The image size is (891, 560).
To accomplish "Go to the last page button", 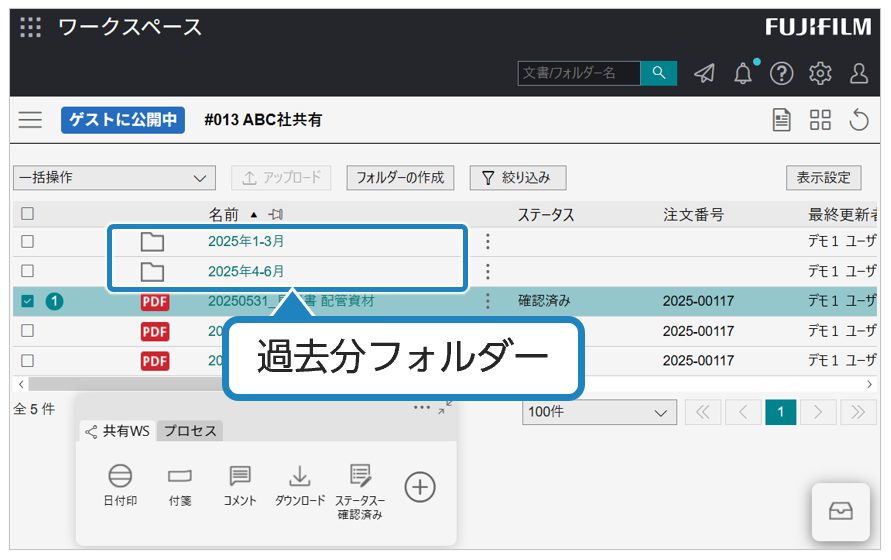I will (857, 412).
